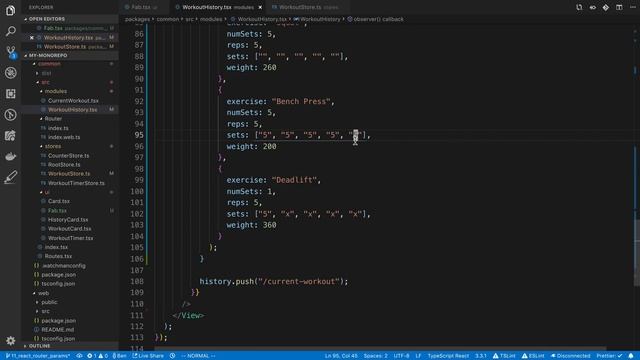The width and height of the screenshot is (640, 360).
Task: Expand the dist folder
Action: 46,73
